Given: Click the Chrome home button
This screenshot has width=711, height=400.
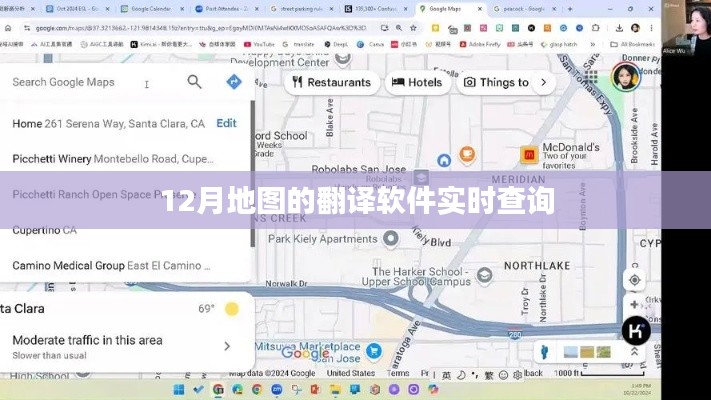Looking at the screenshot, I should (8, 28).
